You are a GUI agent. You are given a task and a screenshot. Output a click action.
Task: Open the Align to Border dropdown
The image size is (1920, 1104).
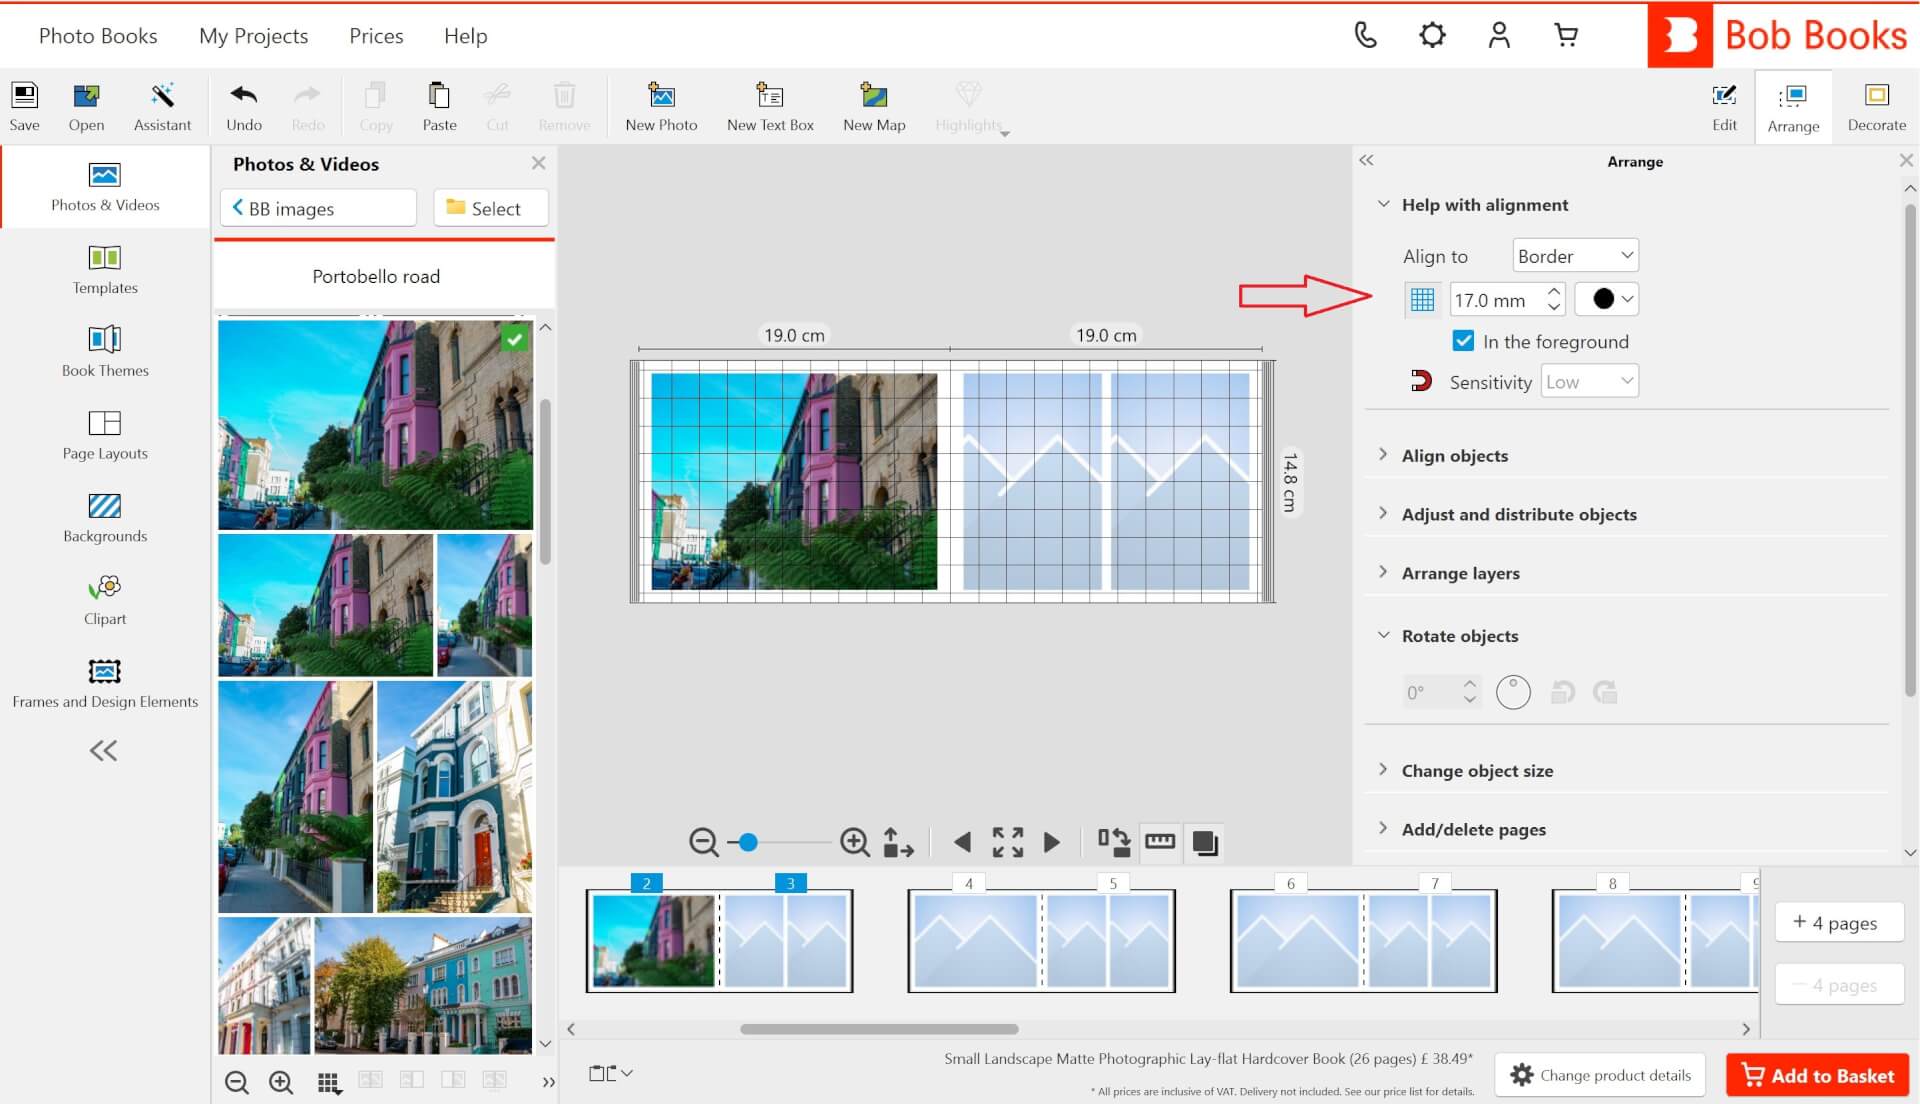point(1575,256)
